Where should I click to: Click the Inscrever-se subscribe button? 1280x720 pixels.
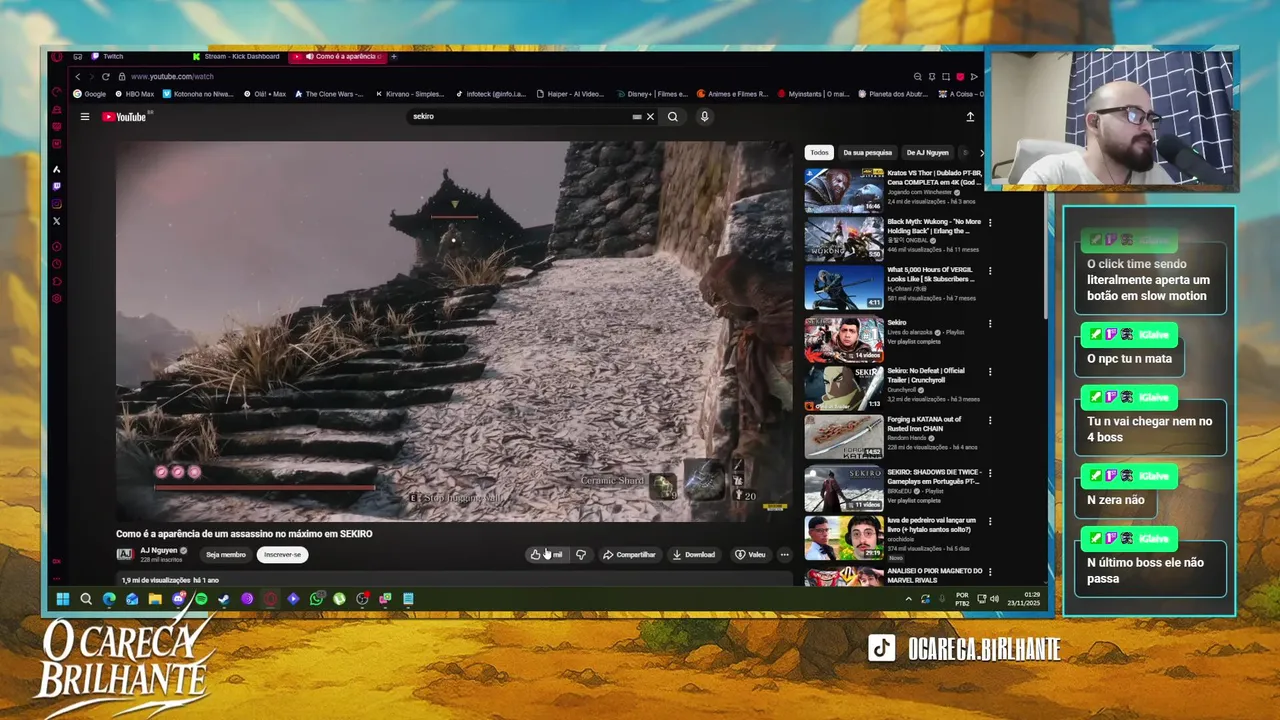tap(282, 555)
